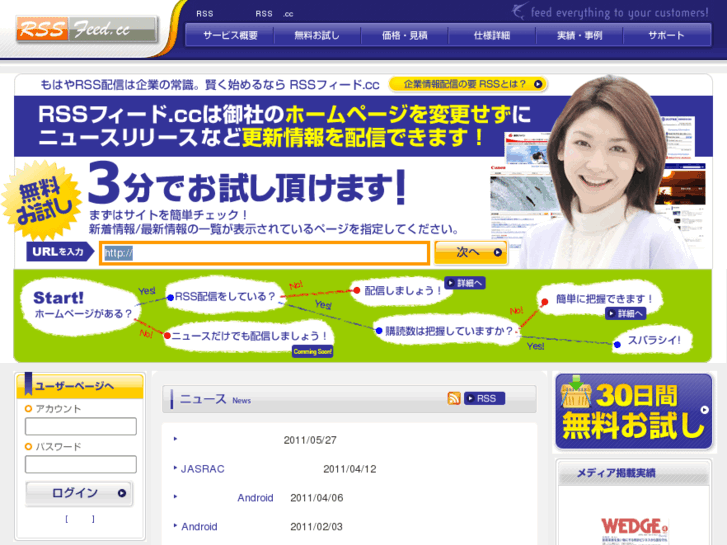Screen dimensions: 727x545
Task: Open the Android news dated 2011/02/03
Action: coord(199,526)
